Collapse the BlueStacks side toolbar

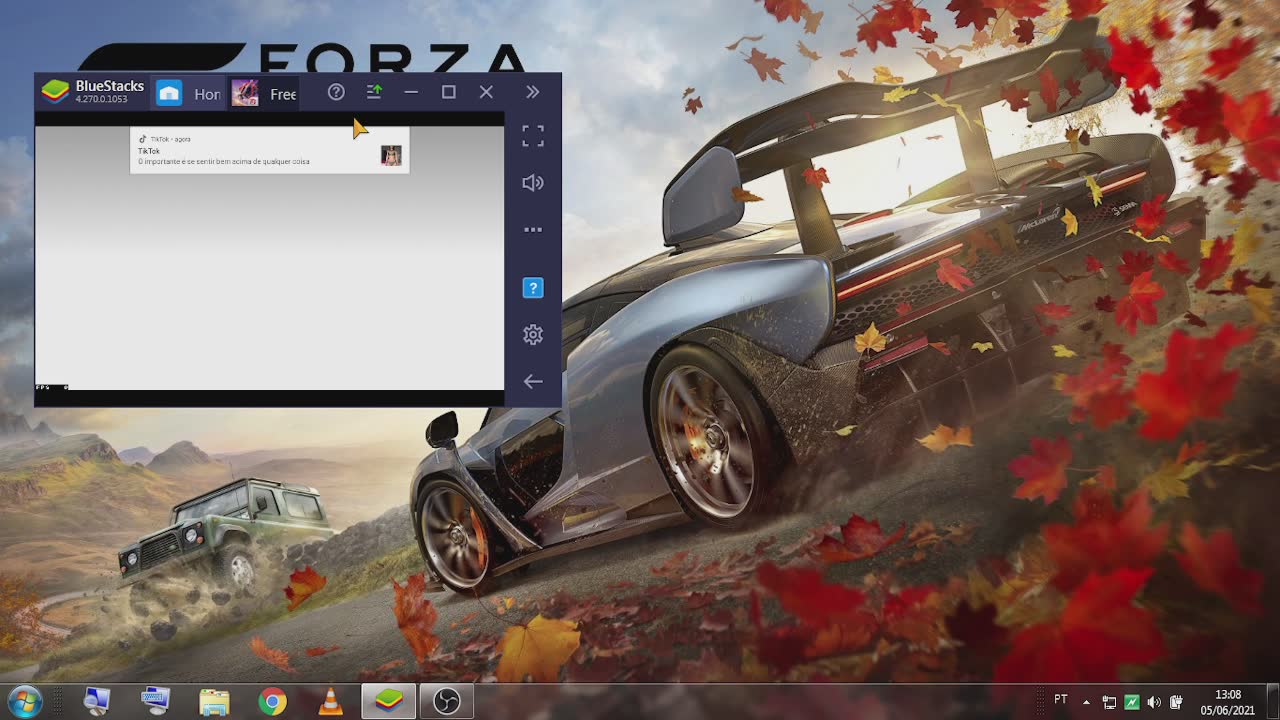533,92
